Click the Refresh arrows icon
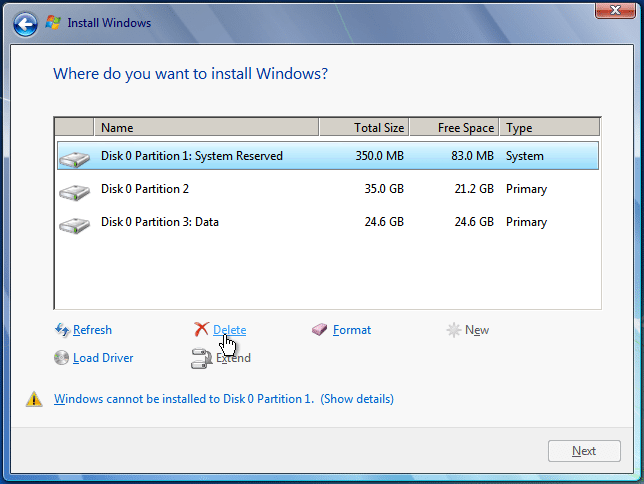The height and width of the screenshot is (484, 644). click(62, 330)
